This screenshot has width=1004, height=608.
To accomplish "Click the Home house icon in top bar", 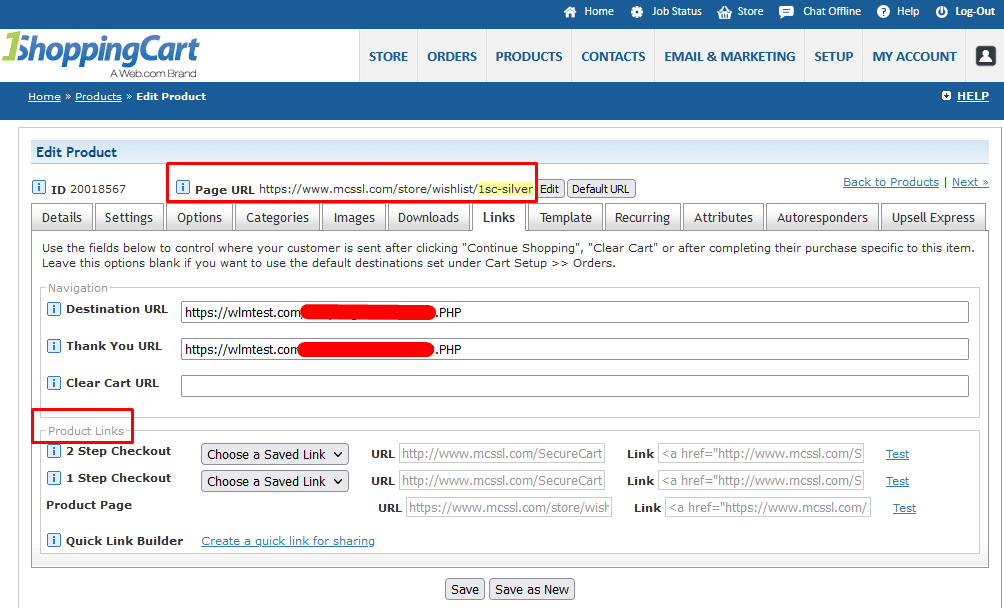I will [570, 12].
